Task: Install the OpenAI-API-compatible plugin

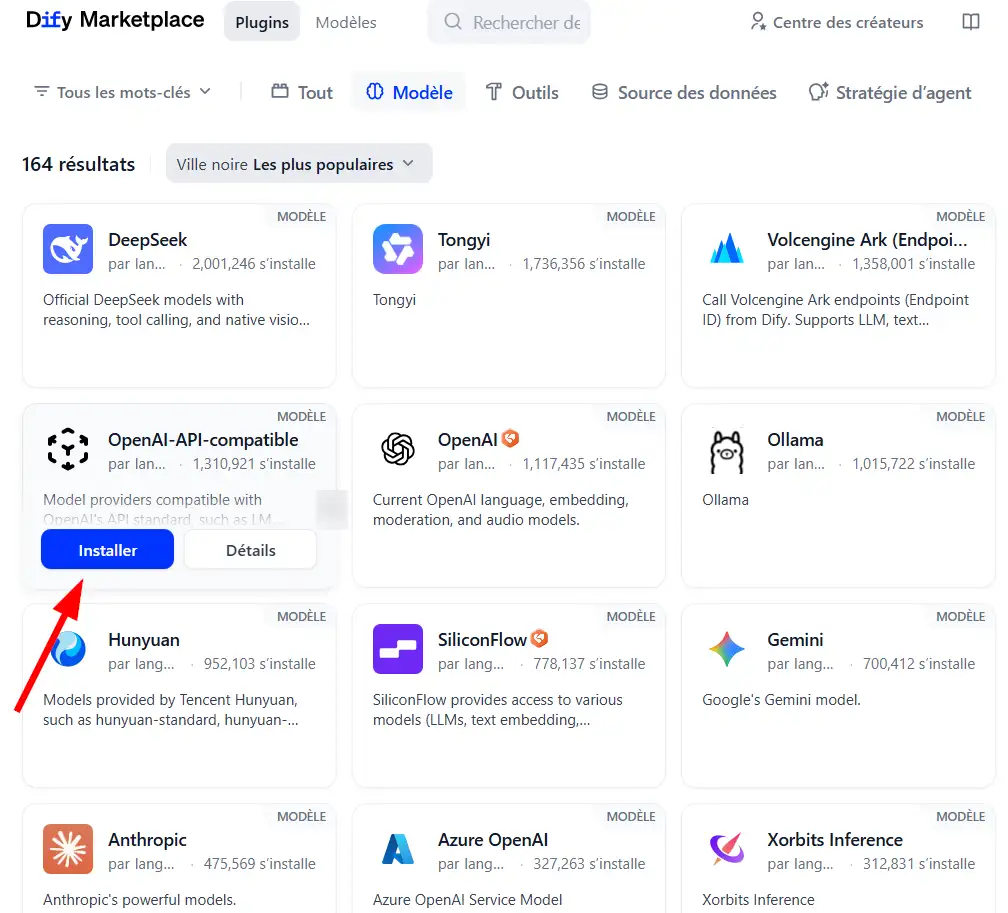Action: point(107,550)
